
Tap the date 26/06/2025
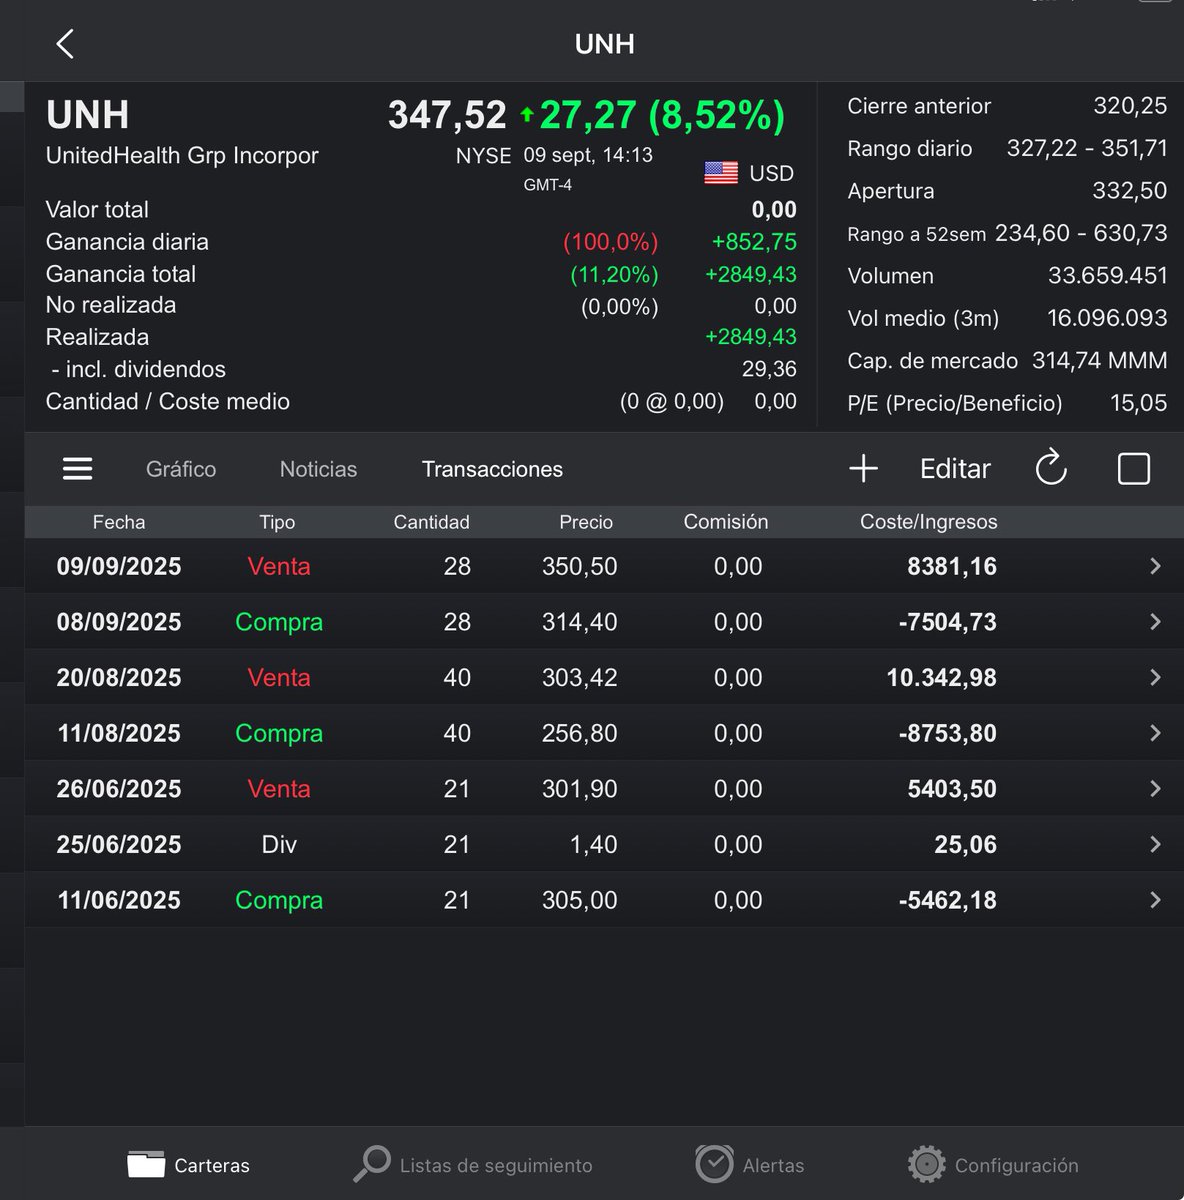coord(119,789)
